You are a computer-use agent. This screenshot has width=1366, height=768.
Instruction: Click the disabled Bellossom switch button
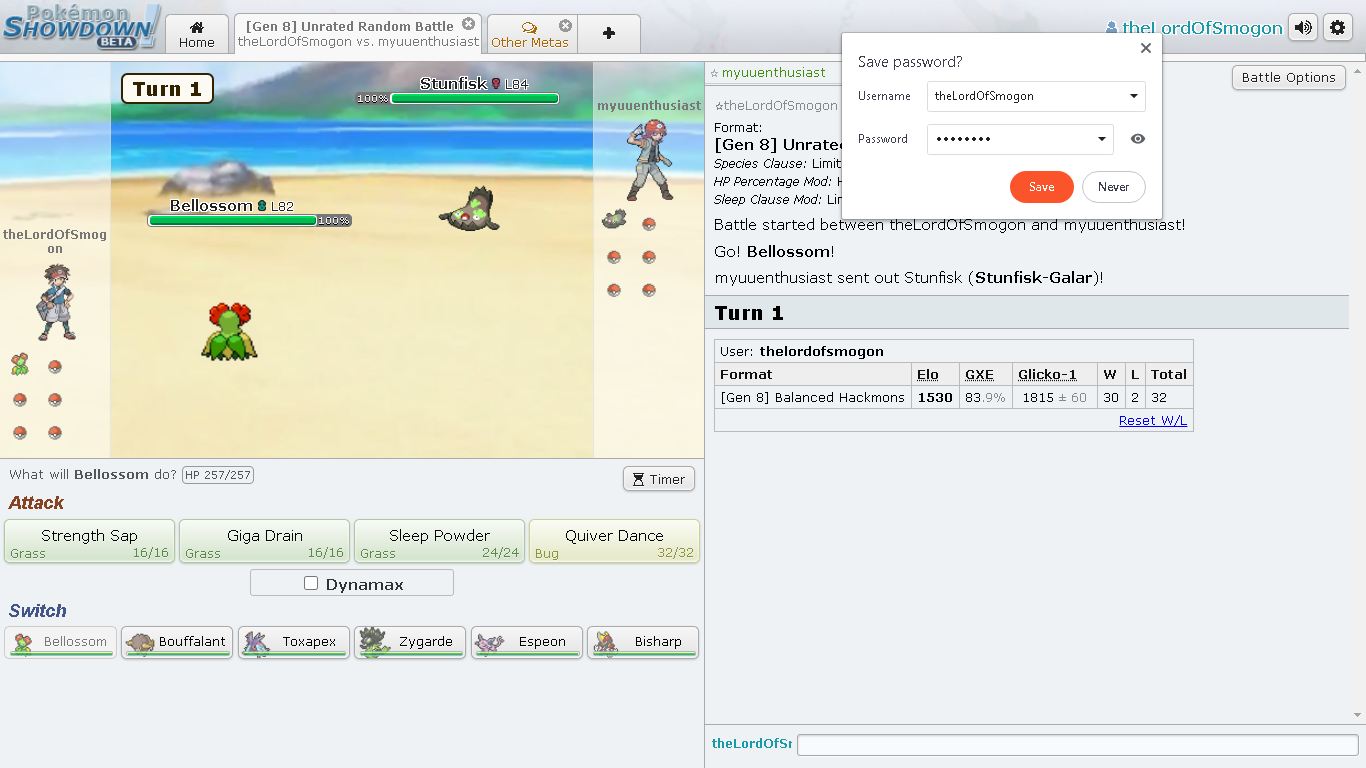click(60, 642)
